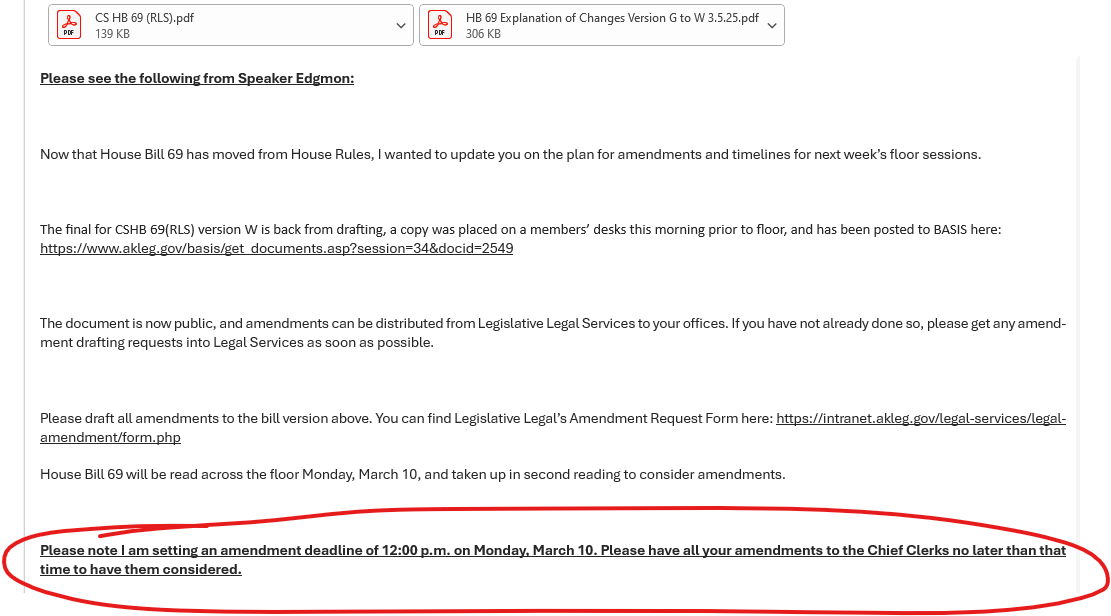Click line 'House Bill 69 will be read across the floor'

412,475
